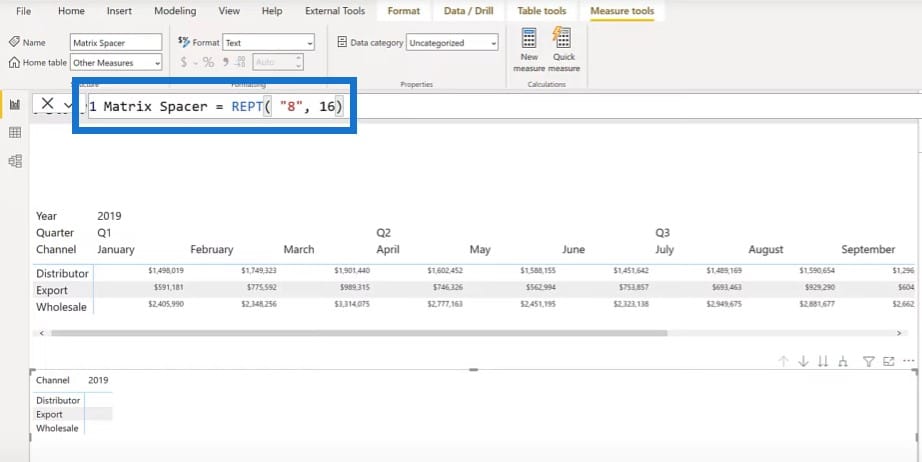Open the External Tools tab
The width and height of the screenshot is (922, 462).
tap(335, 11)
